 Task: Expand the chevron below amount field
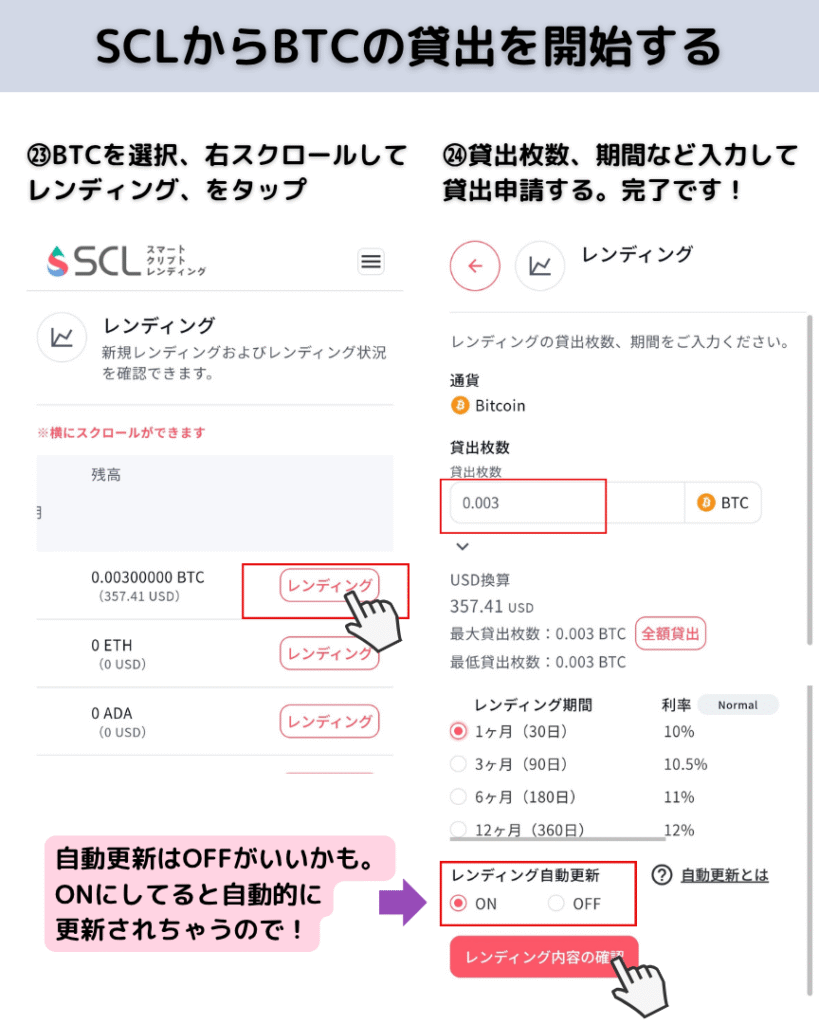point(462,546)
